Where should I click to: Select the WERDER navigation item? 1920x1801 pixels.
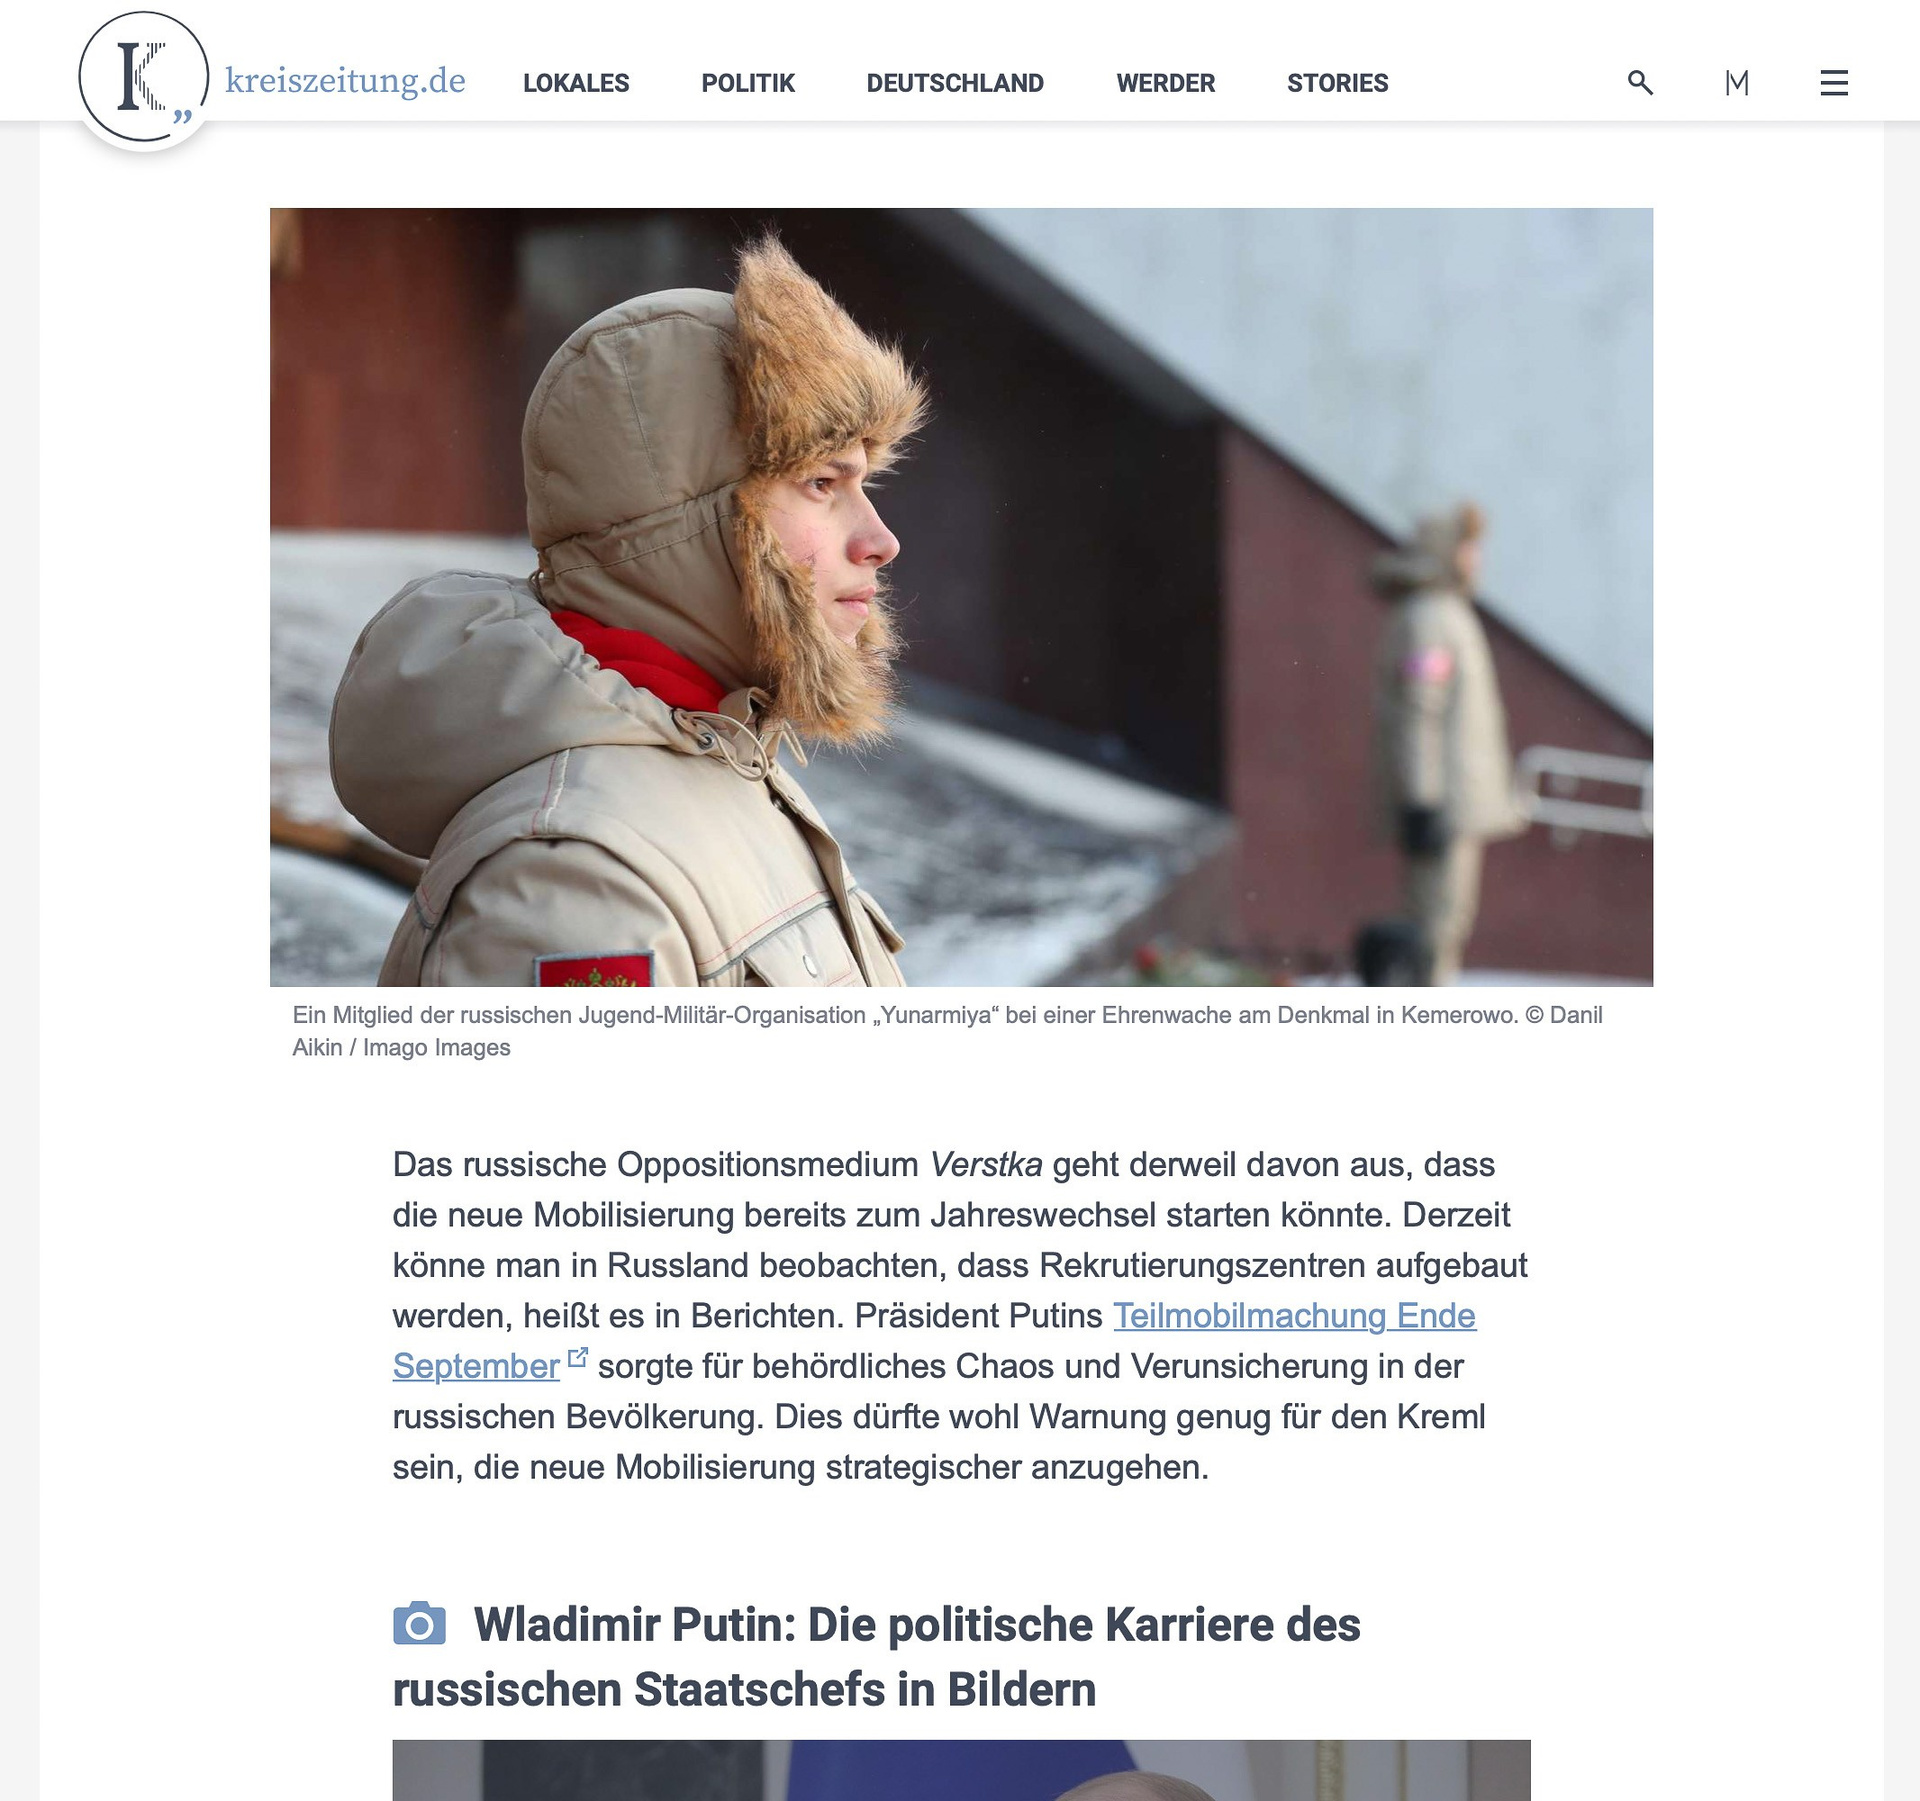tap(1166, 83)
